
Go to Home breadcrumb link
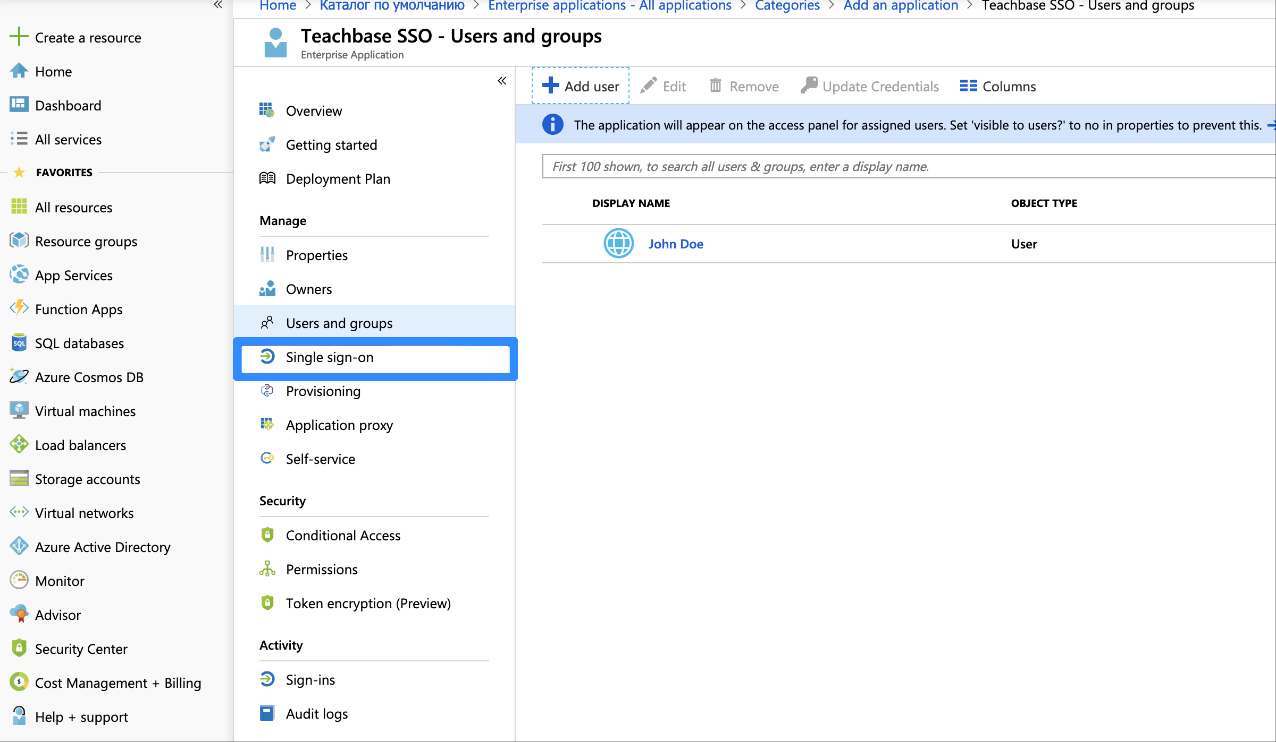[x=278, y=6]
